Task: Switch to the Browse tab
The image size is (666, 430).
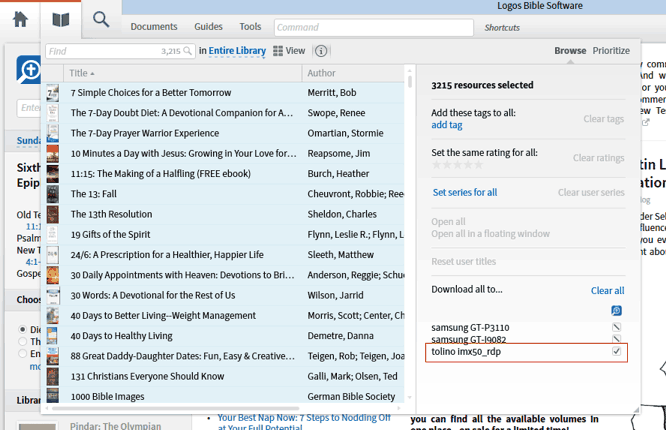Action: click(x=570, y=51)
